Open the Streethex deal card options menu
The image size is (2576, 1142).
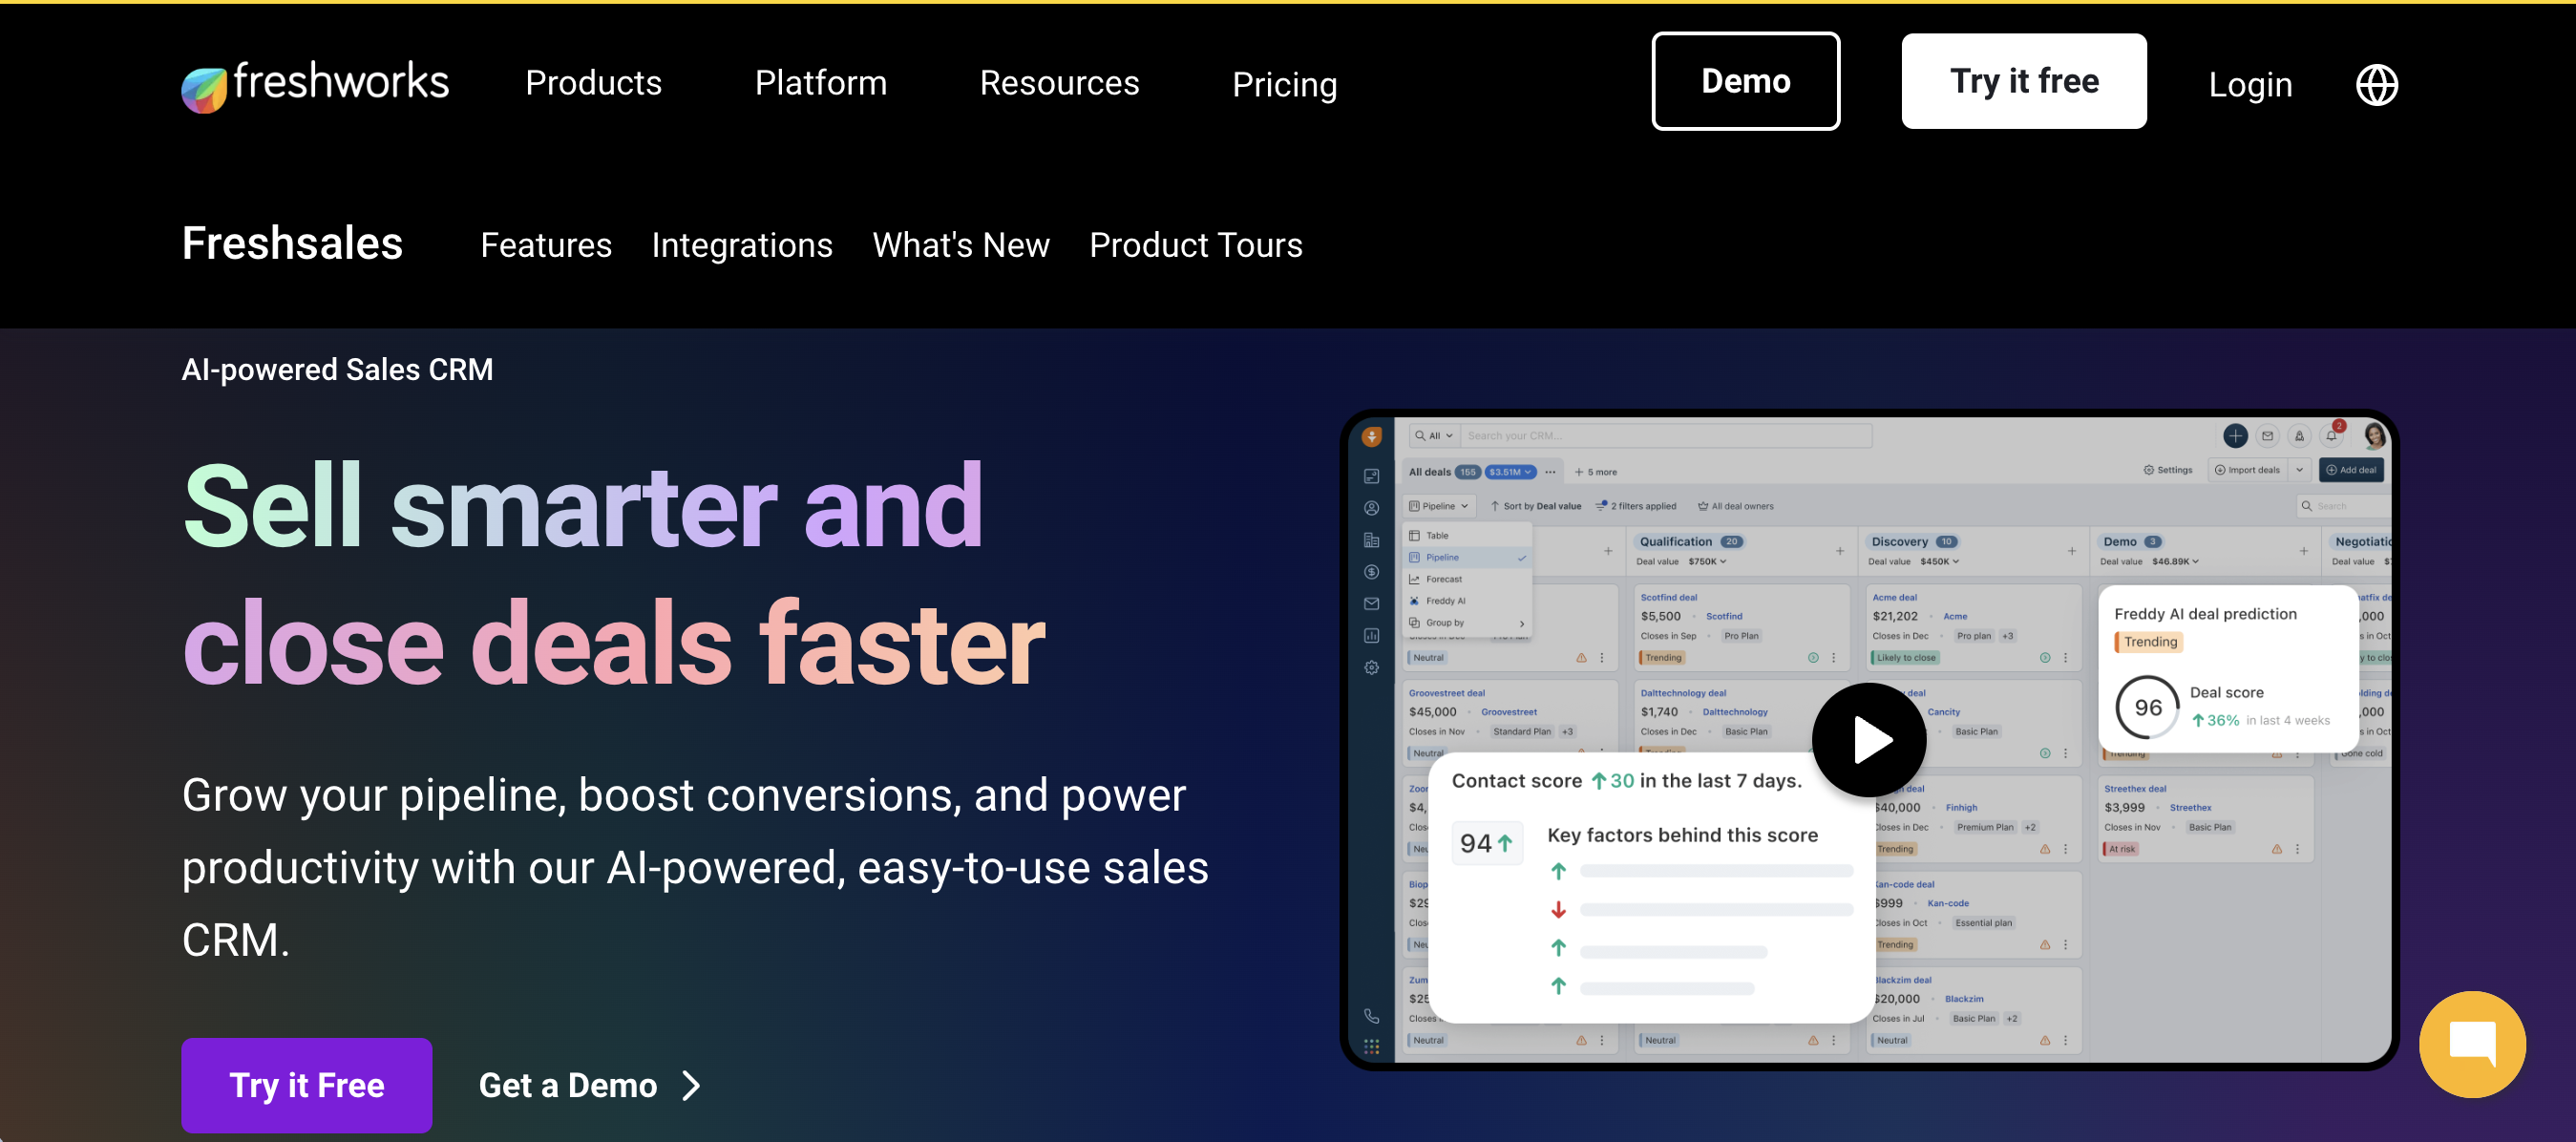click(x=2297, y=849)
